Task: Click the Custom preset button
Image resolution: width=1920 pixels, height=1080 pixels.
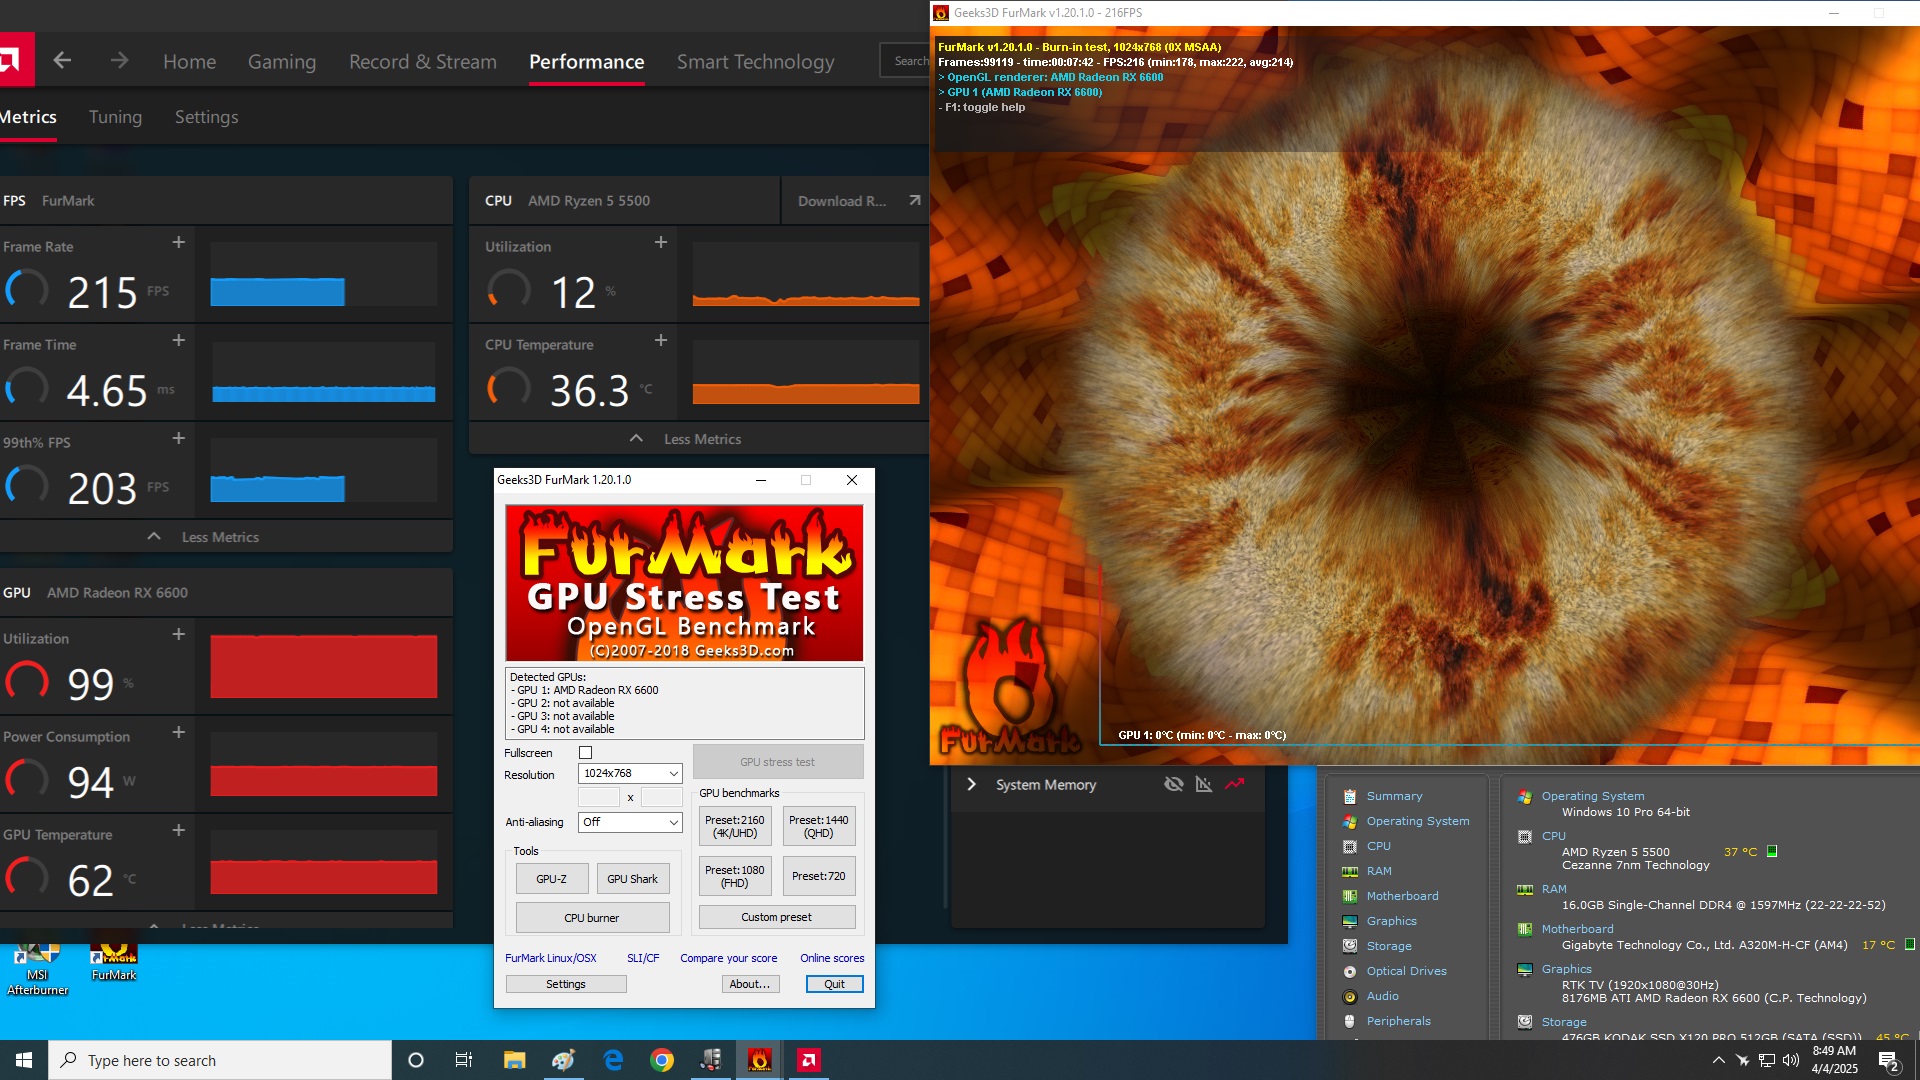Action: (x=777, y=917)
